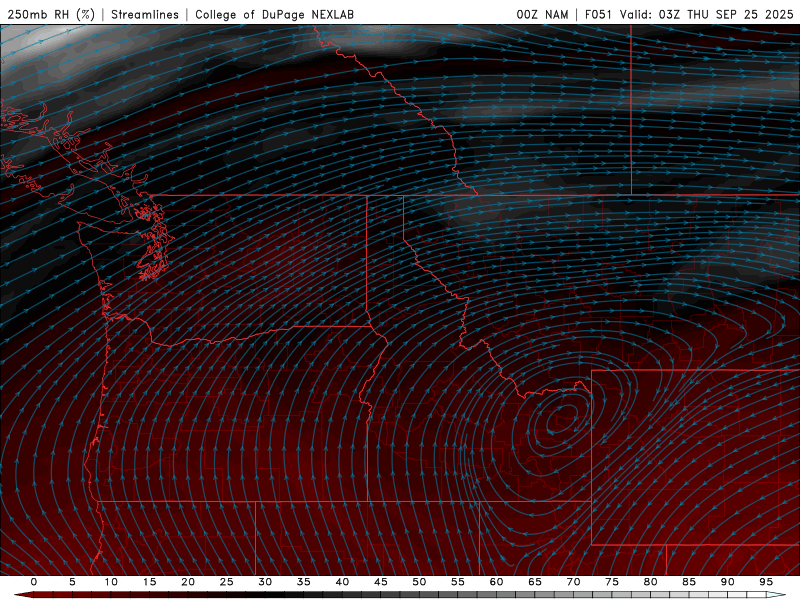800x600 pixels.
Task: Click the color scale label '5'
Action: coord(72,582)
